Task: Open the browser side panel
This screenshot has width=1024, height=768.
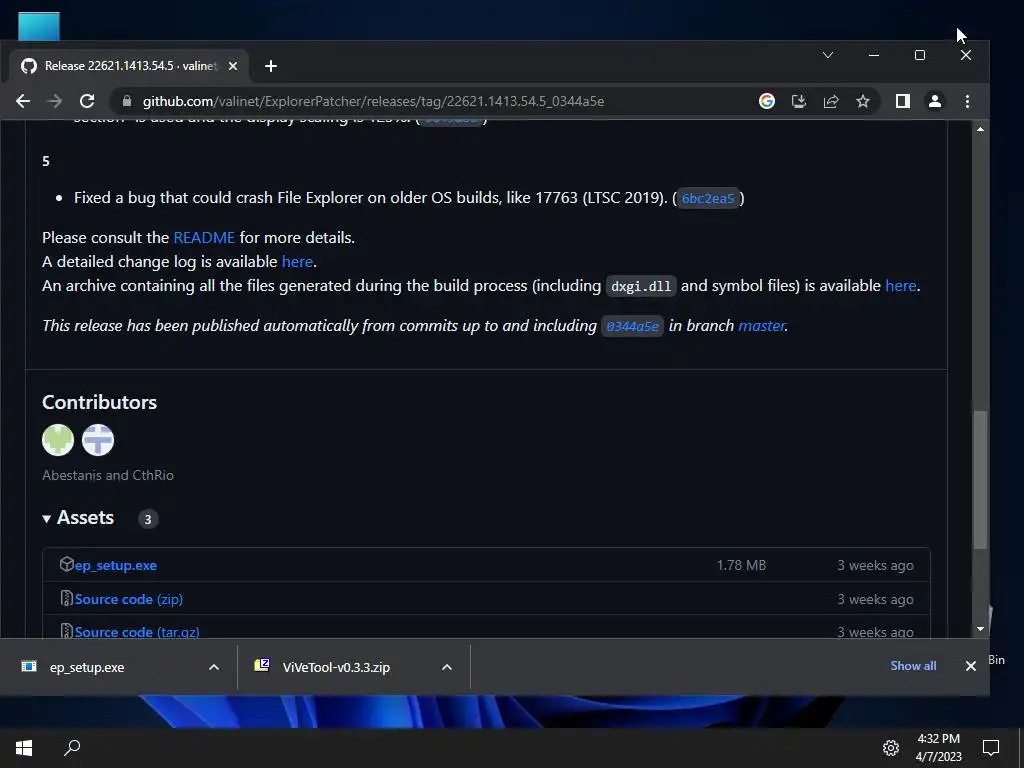Action: (903, 101)
